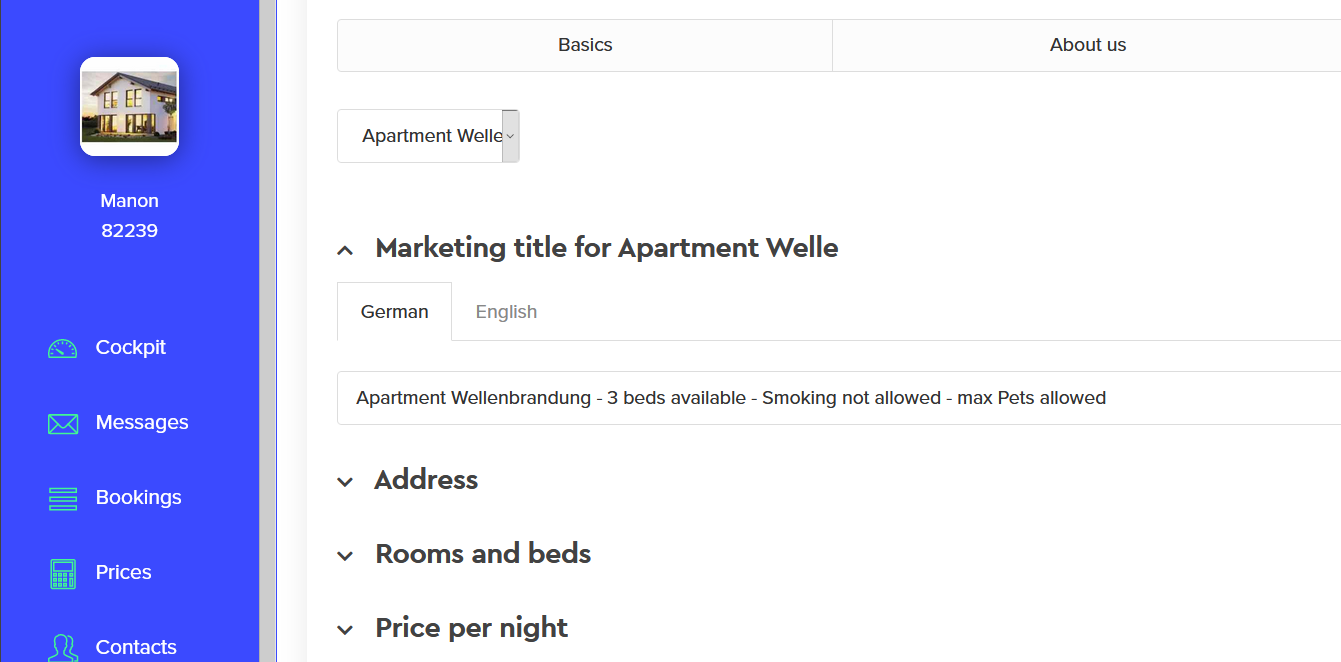
Task: Collapse the Marketing title section chevron
Action: click(x=345, y=250)
